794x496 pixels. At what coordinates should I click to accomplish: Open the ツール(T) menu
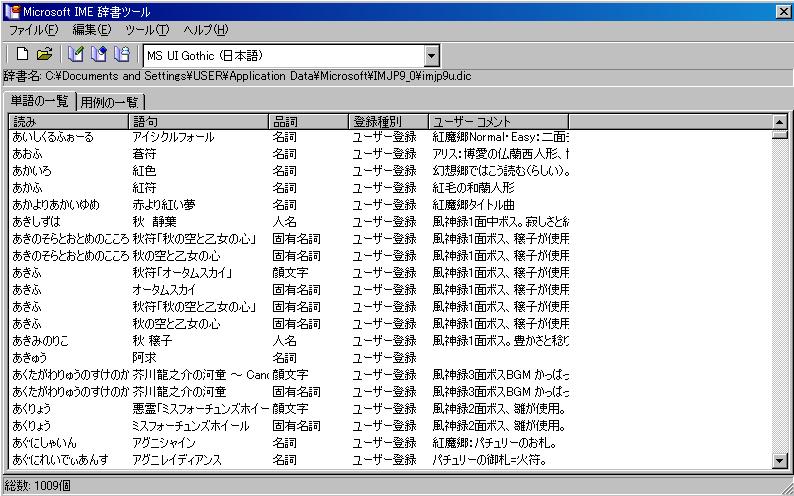147,30
